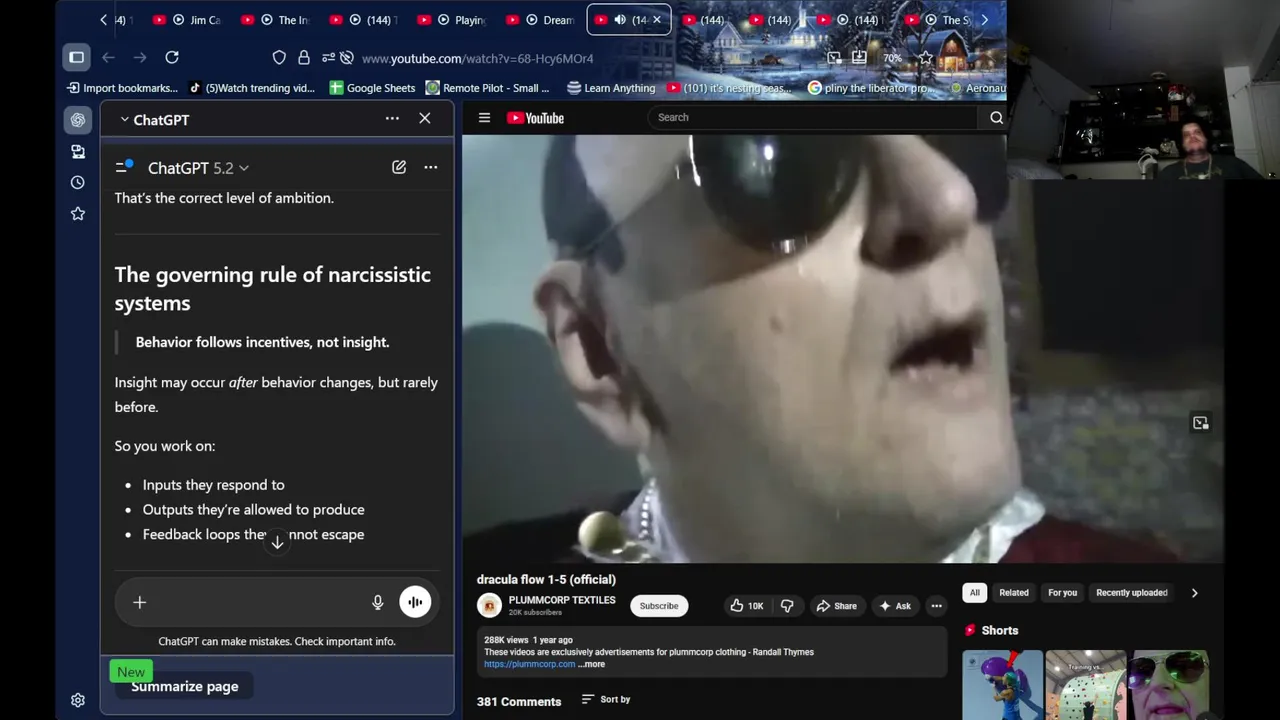Switch to the 'Jim Ca' tab
1280x720 pixels.
click(188, 20)
